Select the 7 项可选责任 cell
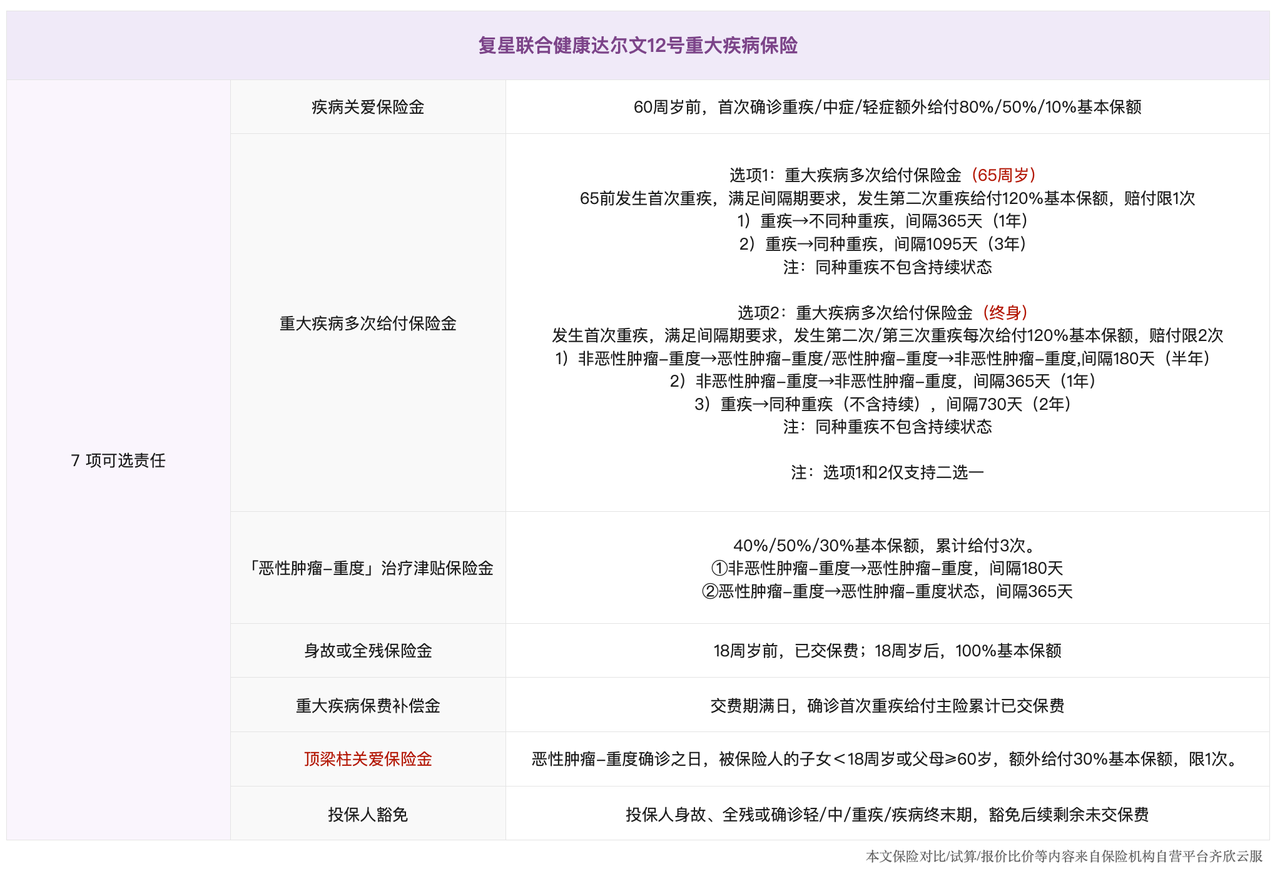 [118, 461]
